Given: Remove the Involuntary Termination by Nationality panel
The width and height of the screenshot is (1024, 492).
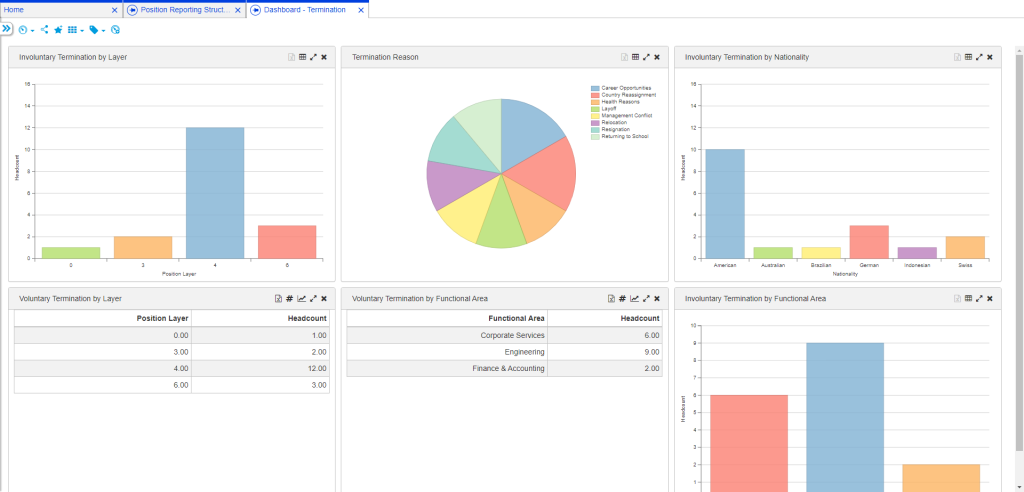Looking at the screenshot, I should pos(990,58).
